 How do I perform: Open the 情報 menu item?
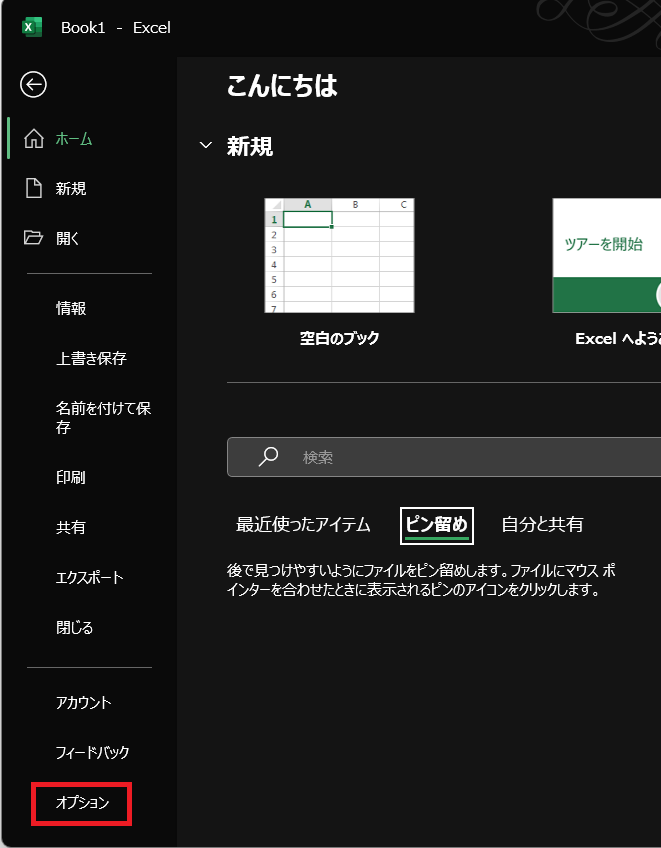tap(71, 309)
